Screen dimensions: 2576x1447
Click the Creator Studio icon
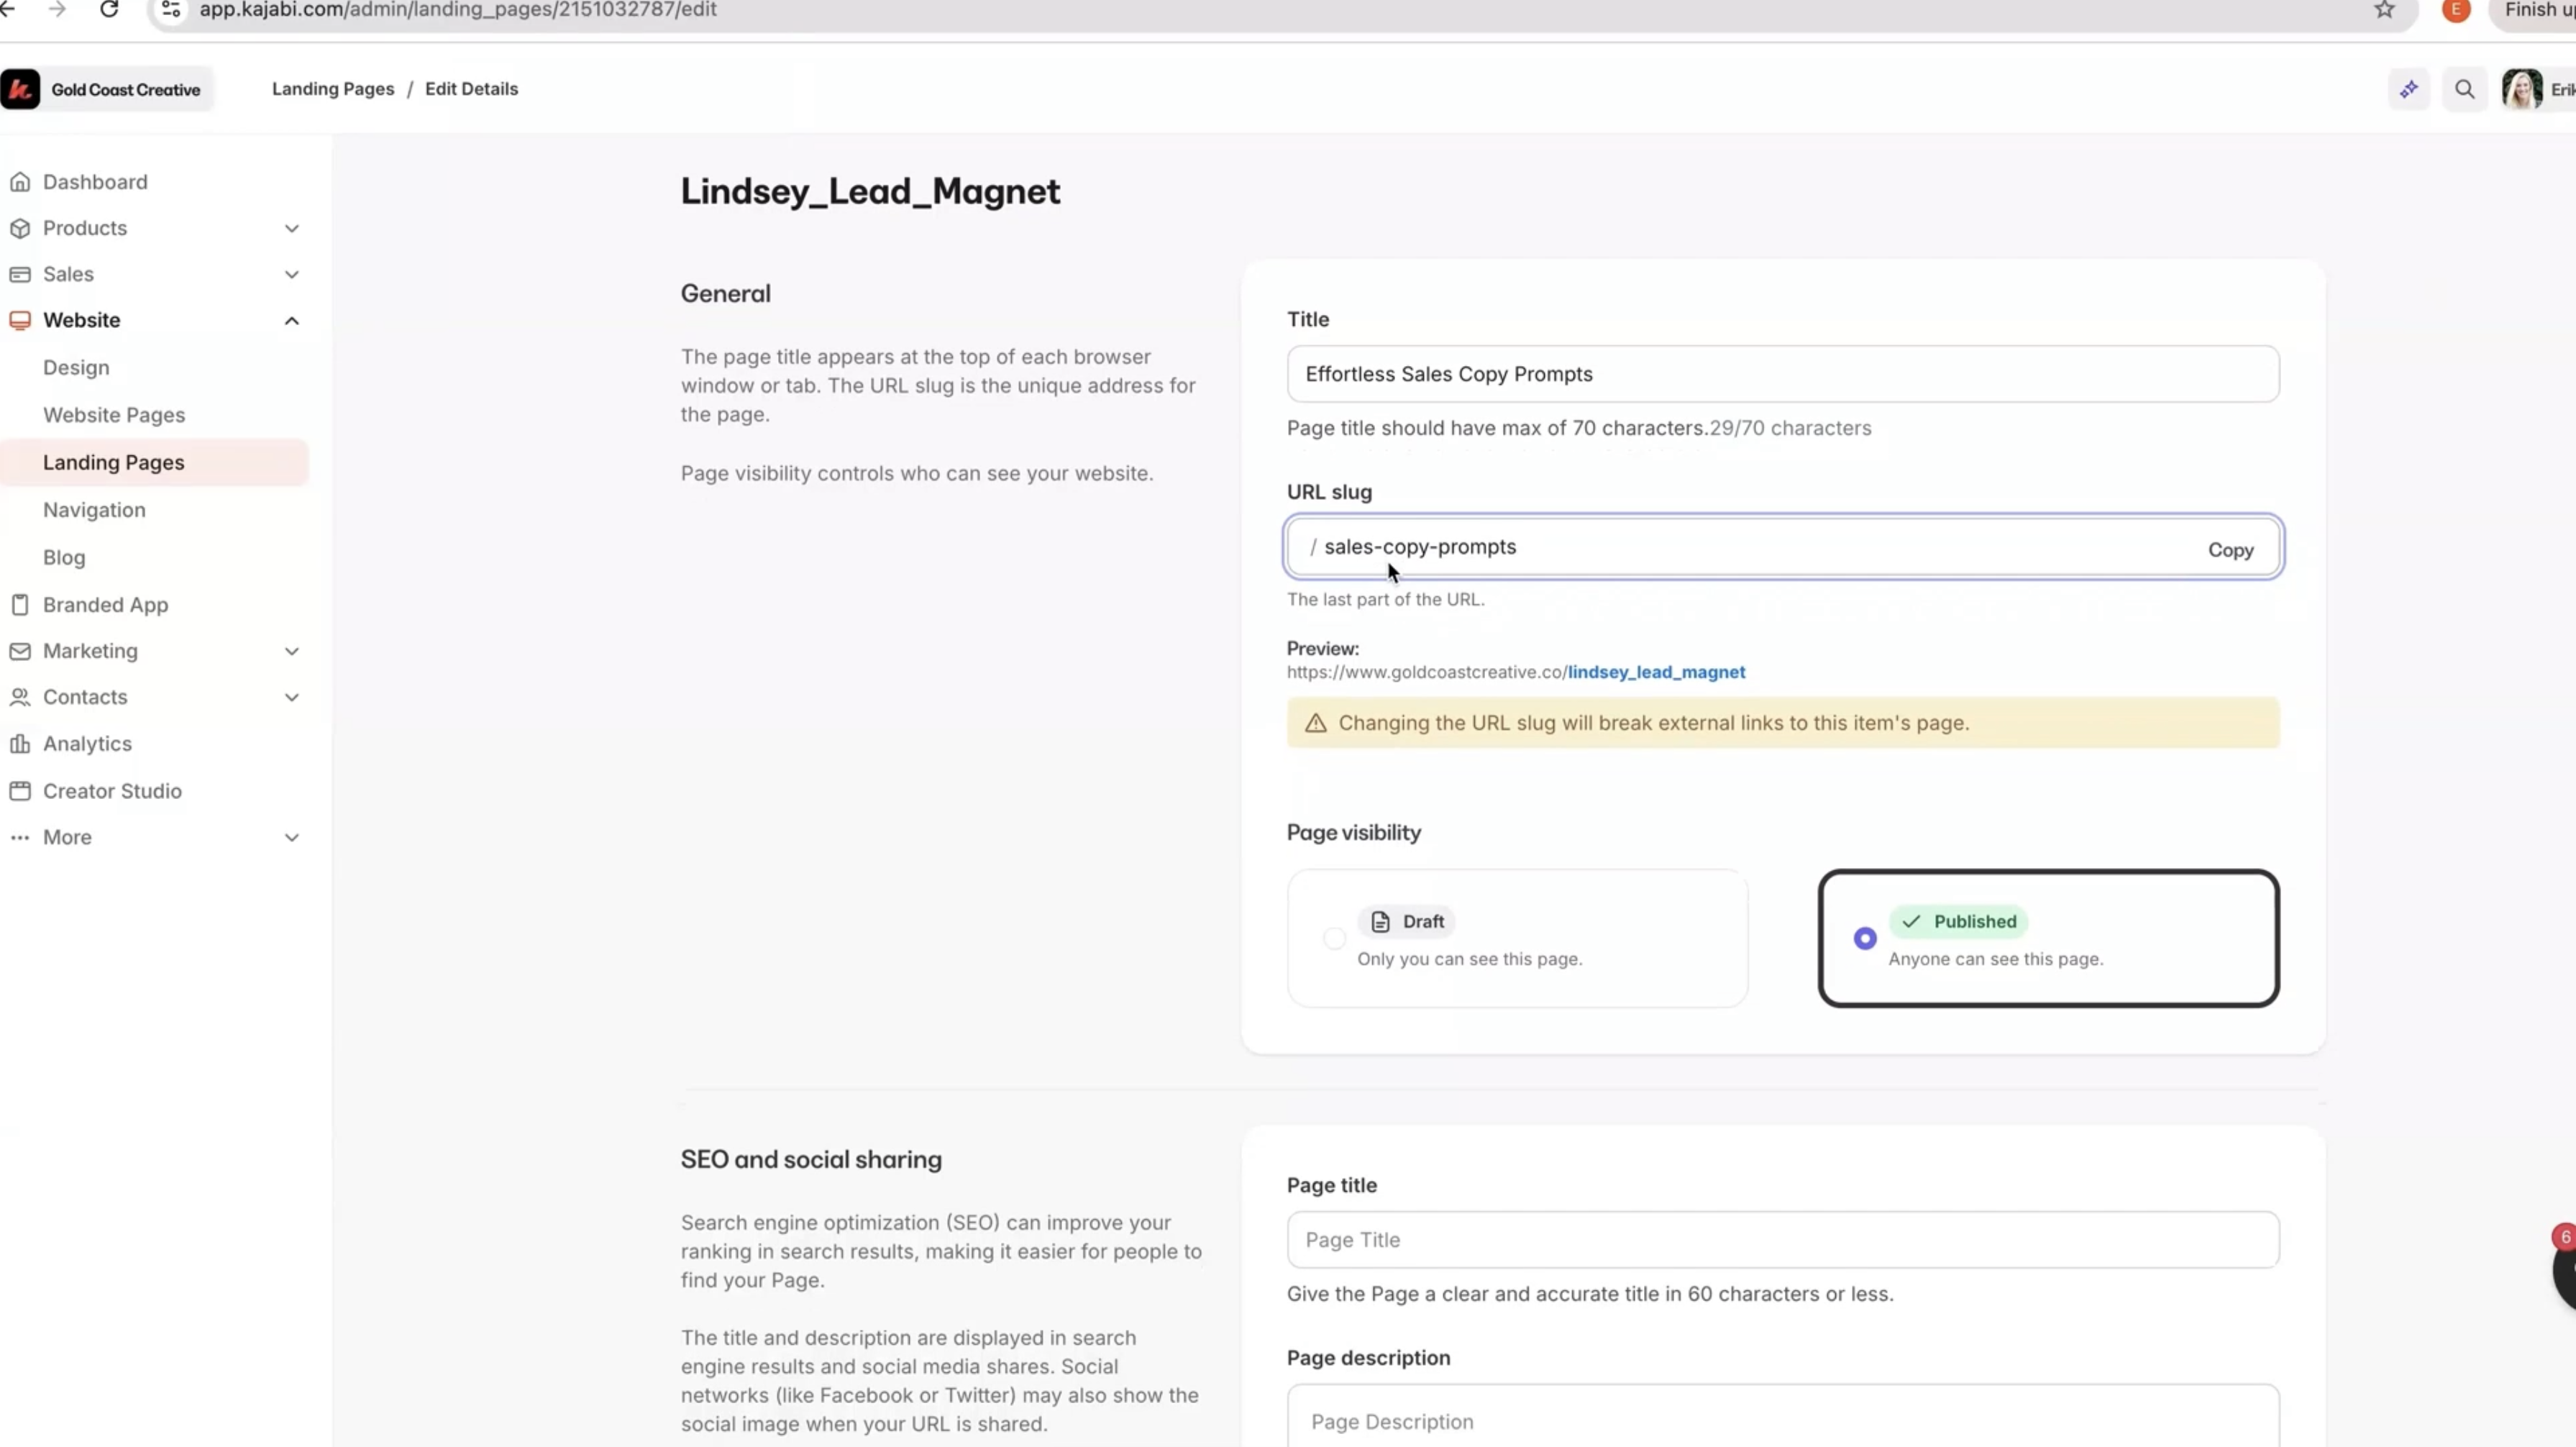click(x=20, y=791)
